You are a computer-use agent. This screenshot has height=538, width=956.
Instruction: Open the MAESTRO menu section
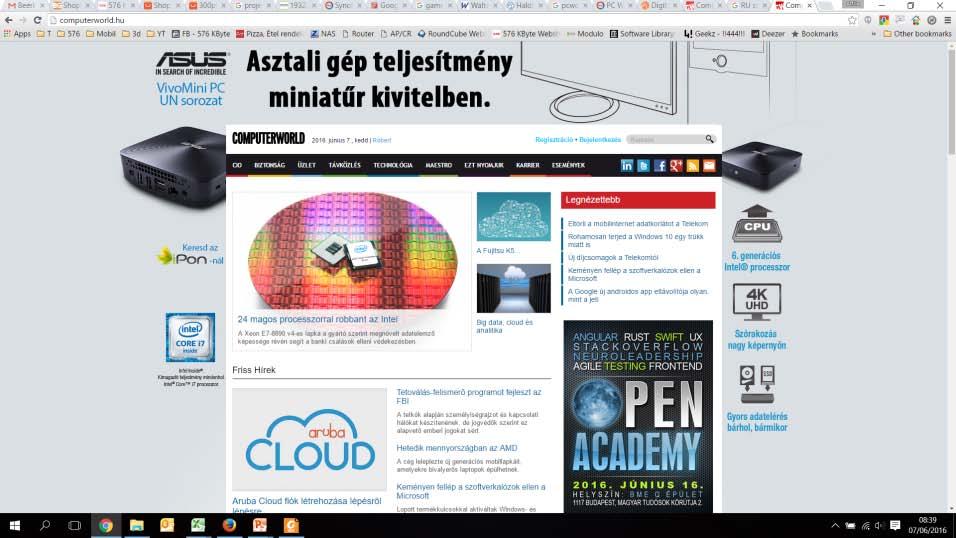(438, 165)
